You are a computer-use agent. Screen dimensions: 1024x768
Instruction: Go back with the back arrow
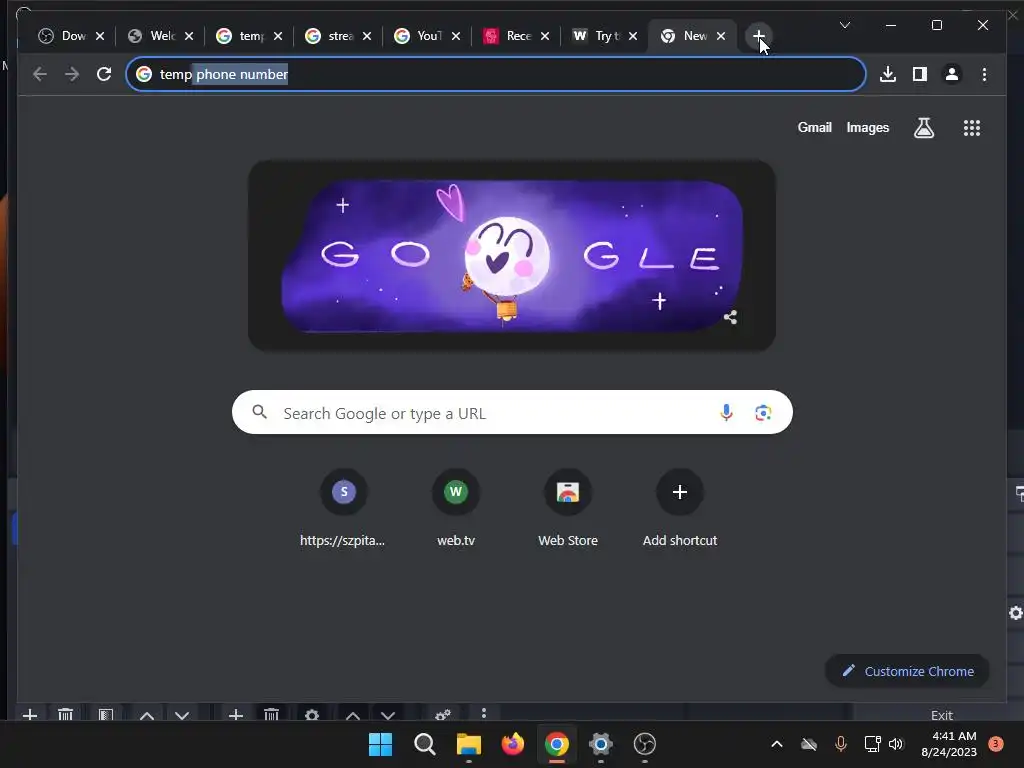40,74
